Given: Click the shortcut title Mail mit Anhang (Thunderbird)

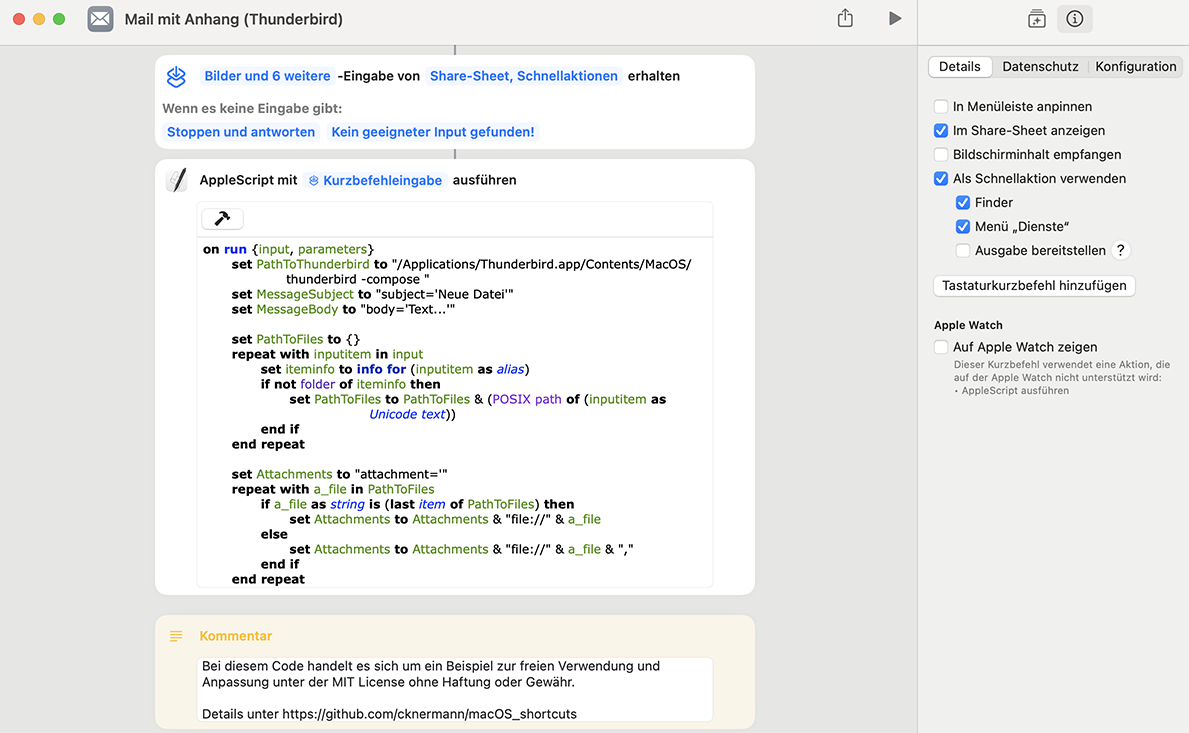Looking at the screenshot, I should pos(234,19).
